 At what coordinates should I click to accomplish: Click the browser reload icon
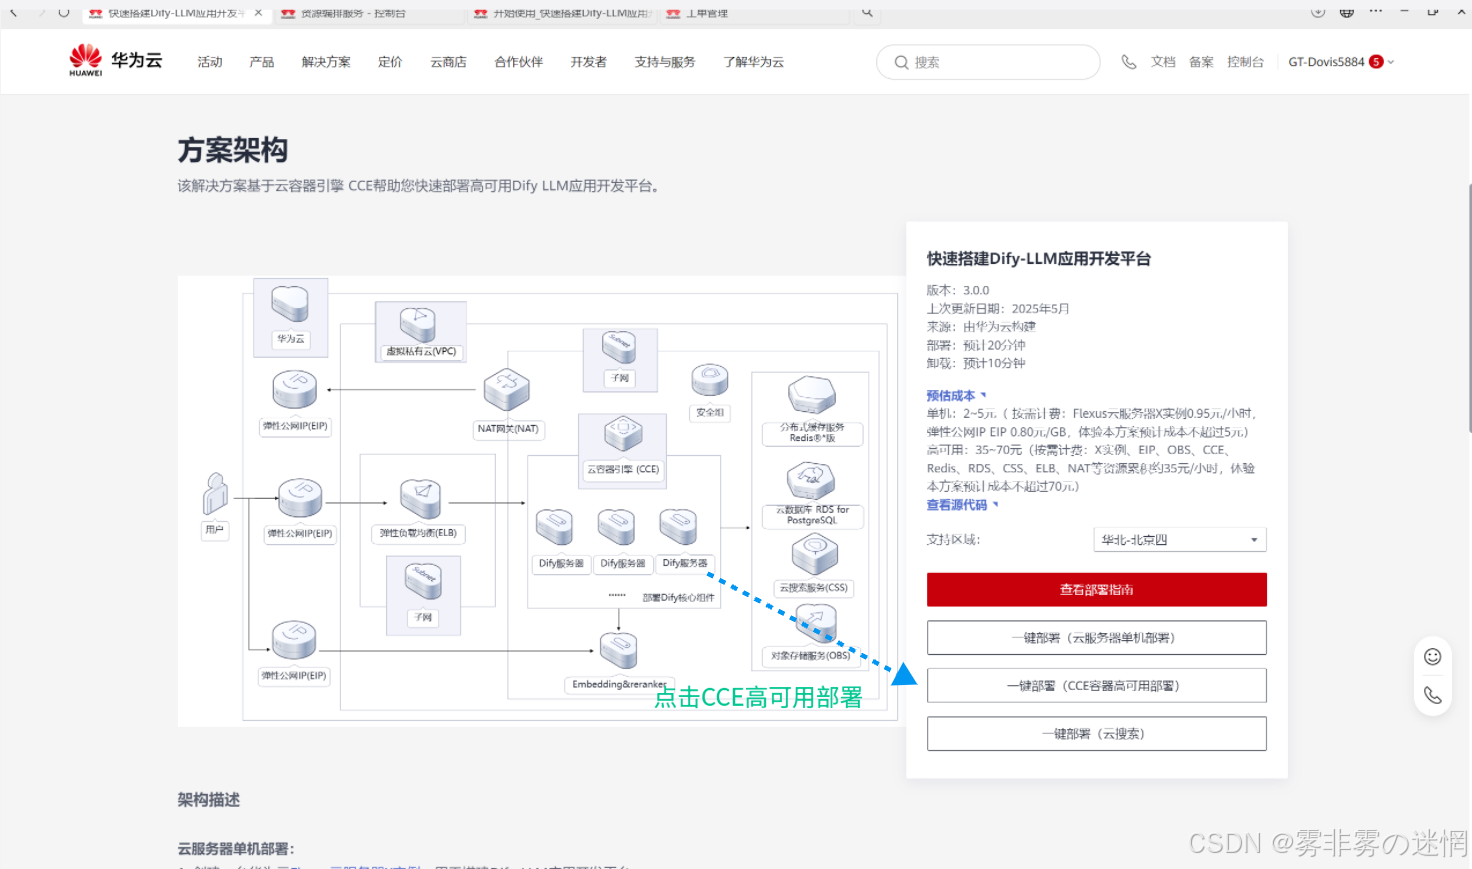click(64, 12)
